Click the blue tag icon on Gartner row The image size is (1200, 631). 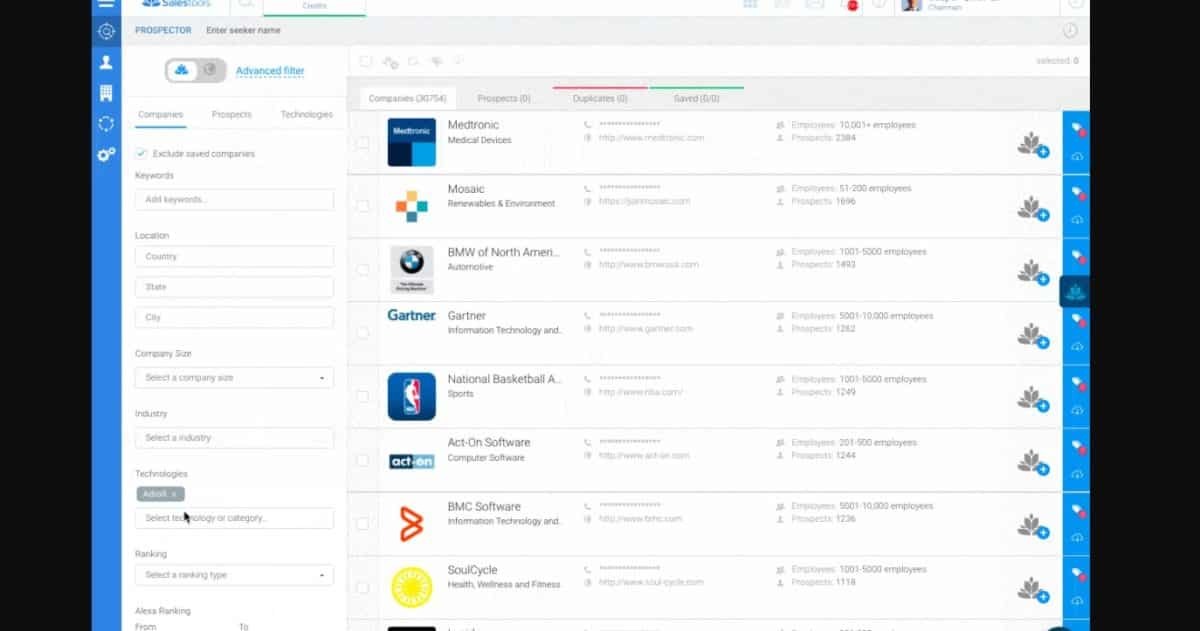[x=1077, y=319]
